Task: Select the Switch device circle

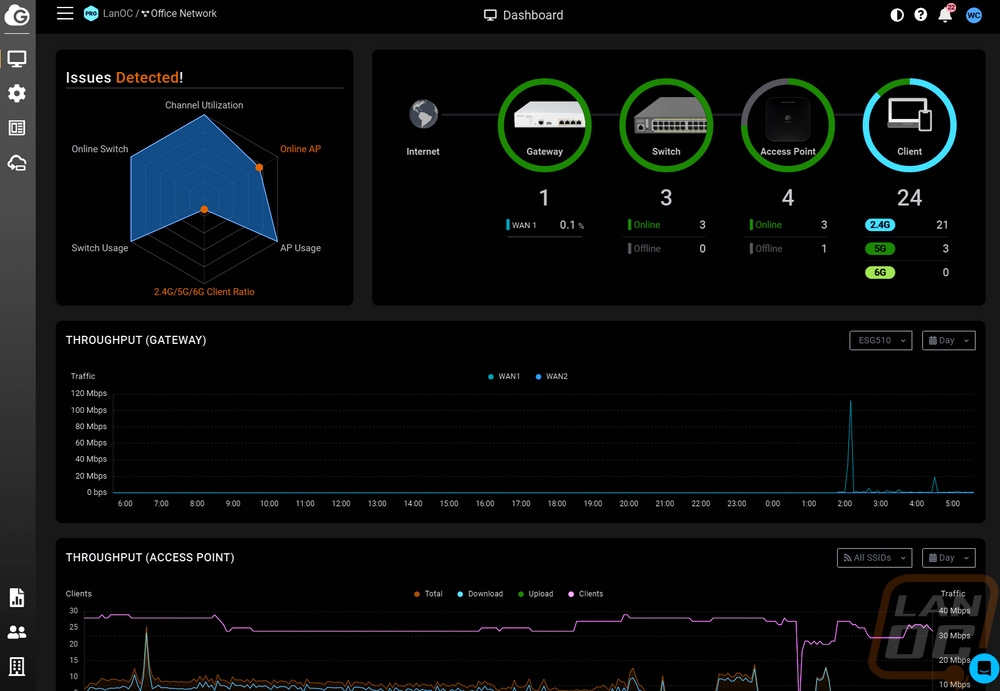Action: tap(666, 125)
